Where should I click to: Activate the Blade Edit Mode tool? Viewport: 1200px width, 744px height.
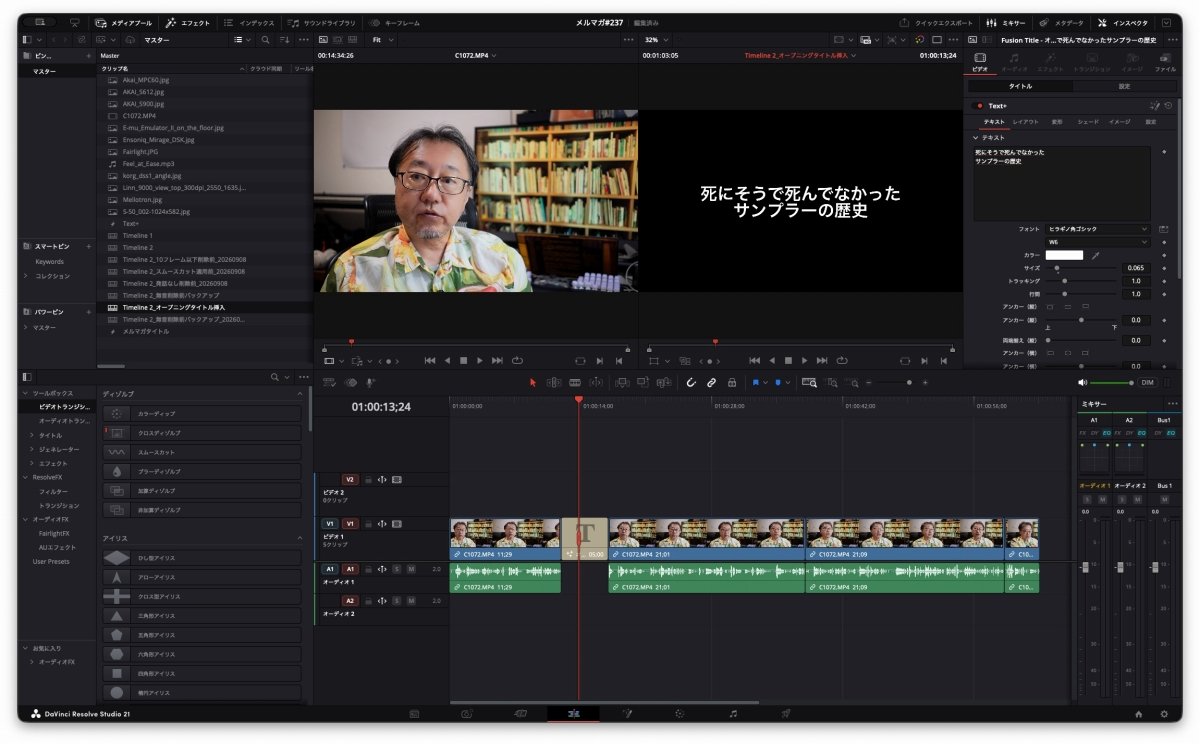point(575,382)
